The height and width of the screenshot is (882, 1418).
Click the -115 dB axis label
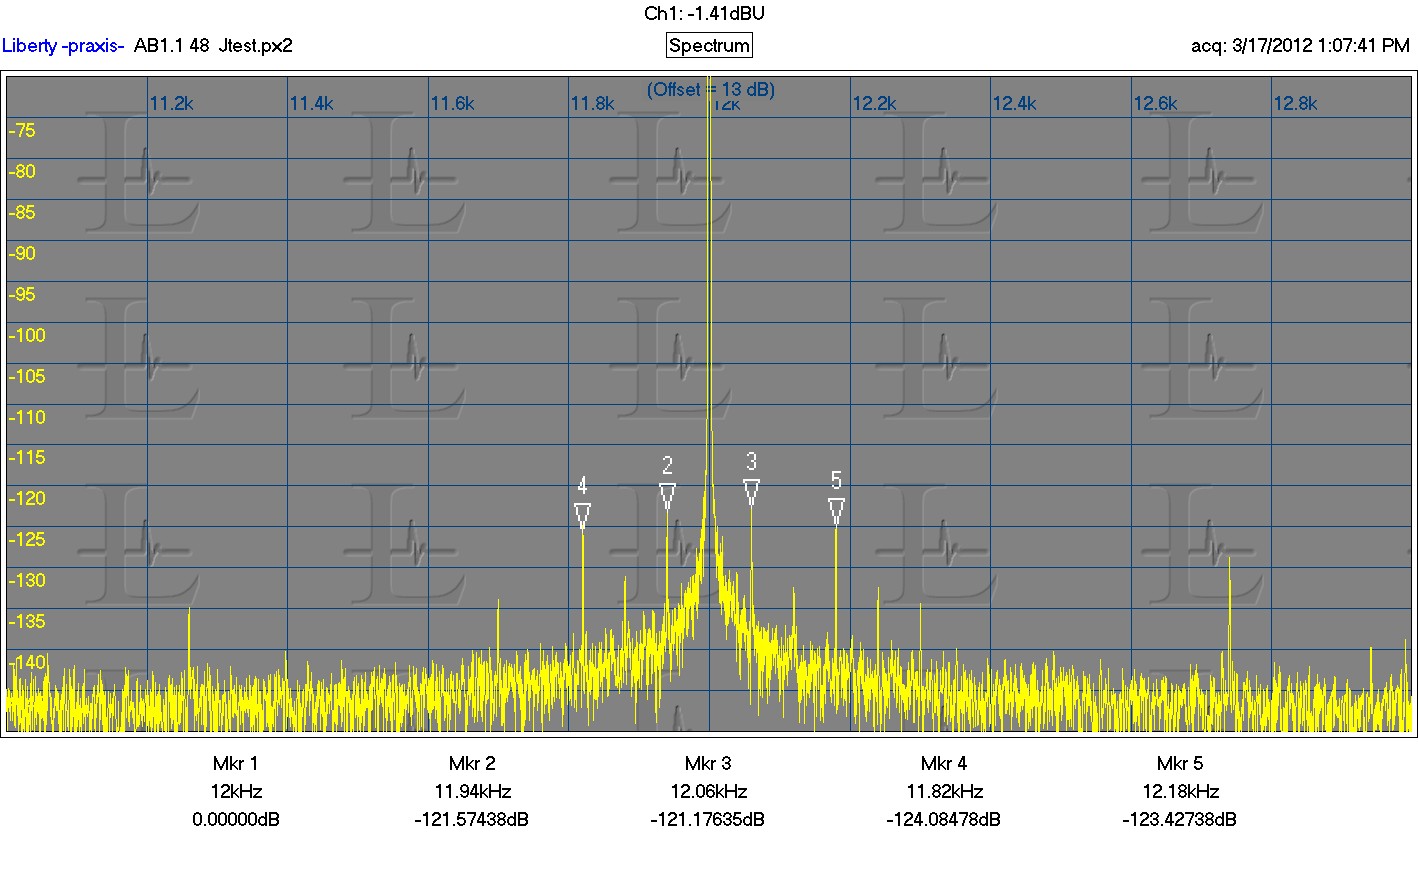pos(27,457)
